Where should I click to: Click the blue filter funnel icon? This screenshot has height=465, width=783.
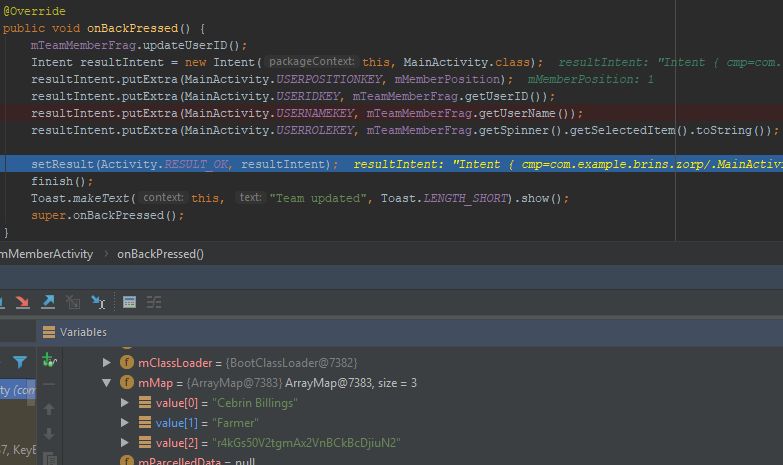pos(20,362)
